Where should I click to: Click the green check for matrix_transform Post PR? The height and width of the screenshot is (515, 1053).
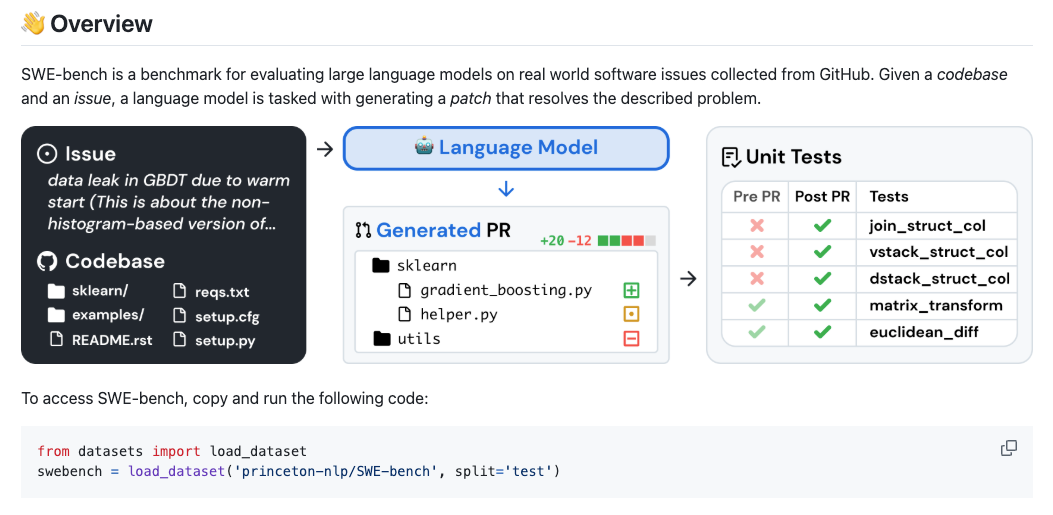pyautogui.click(x=822, y=306)
